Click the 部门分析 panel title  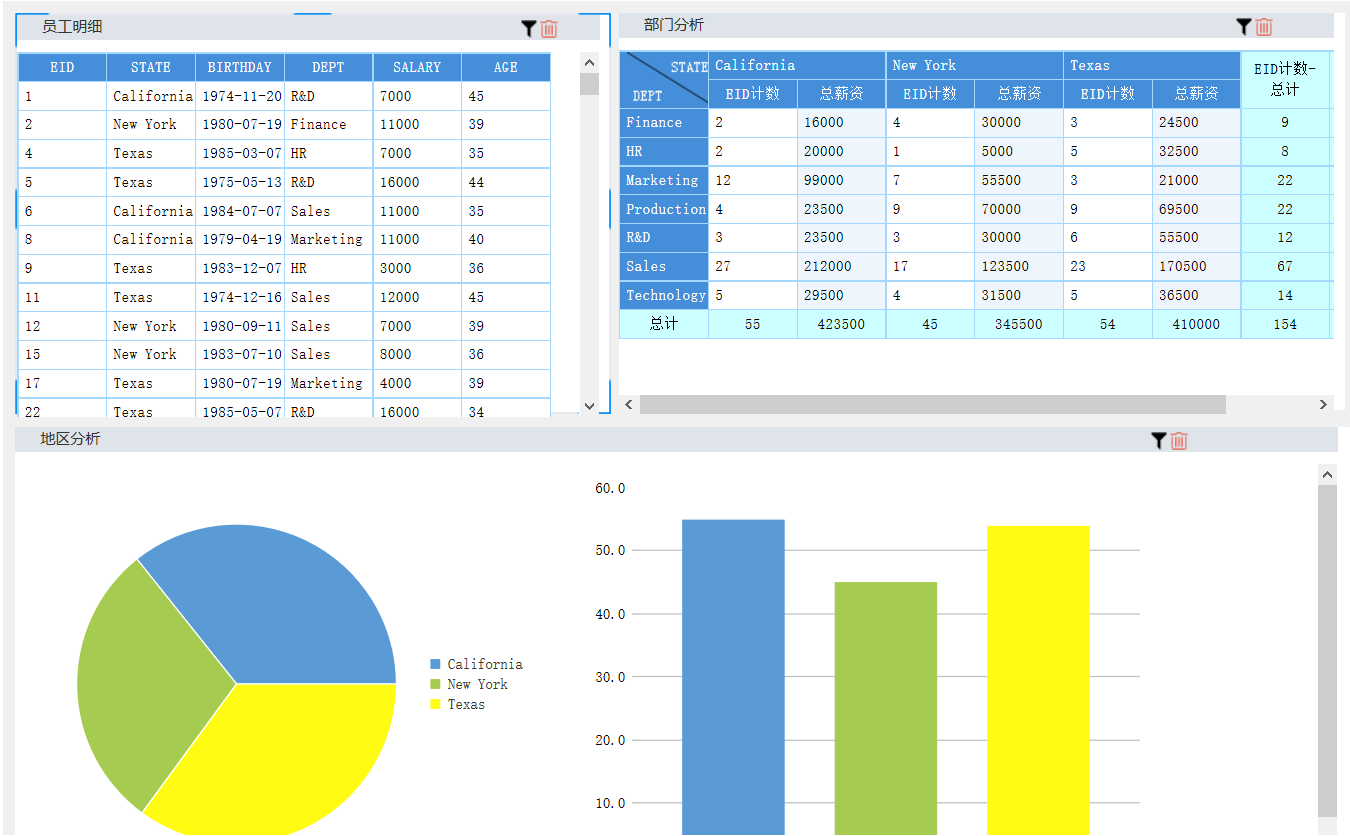tap(674, 25)
